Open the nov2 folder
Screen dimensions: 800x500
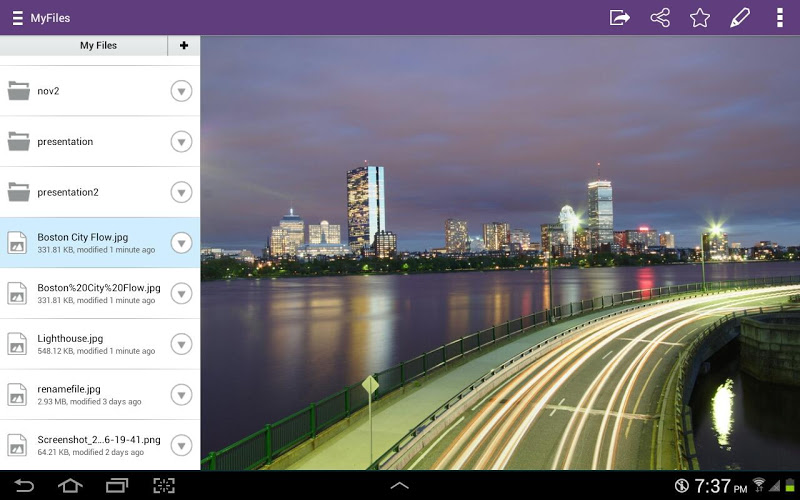click(100, 91)
